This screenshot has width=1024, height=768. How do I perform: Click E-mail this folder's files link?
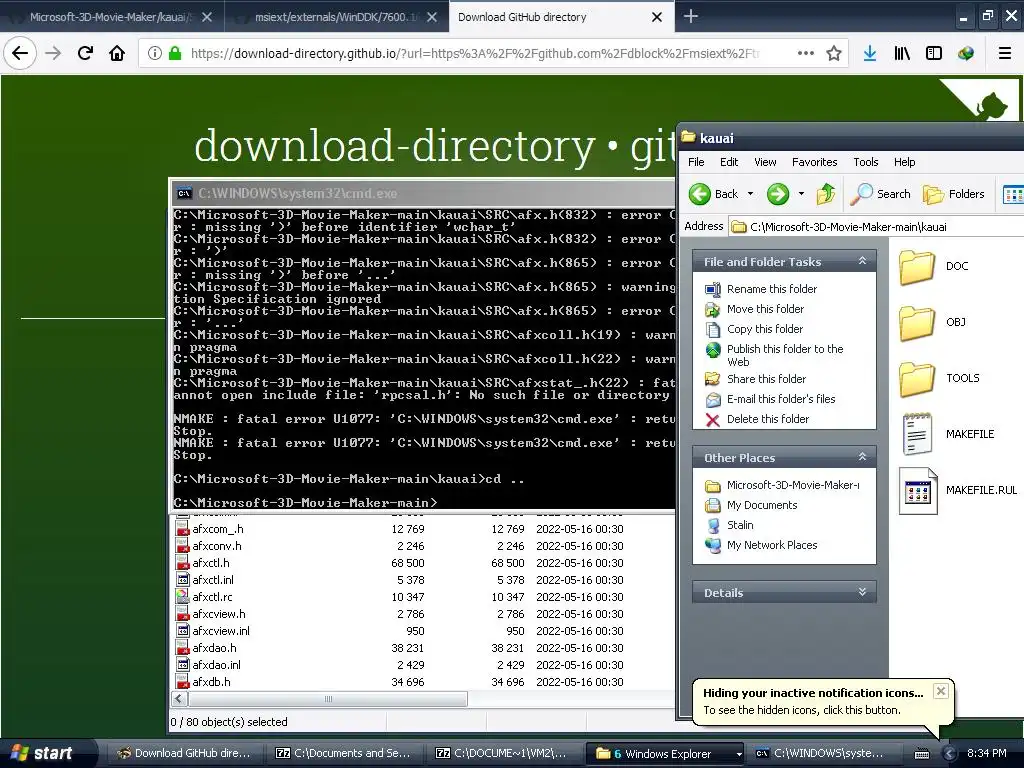coord(781,399)
